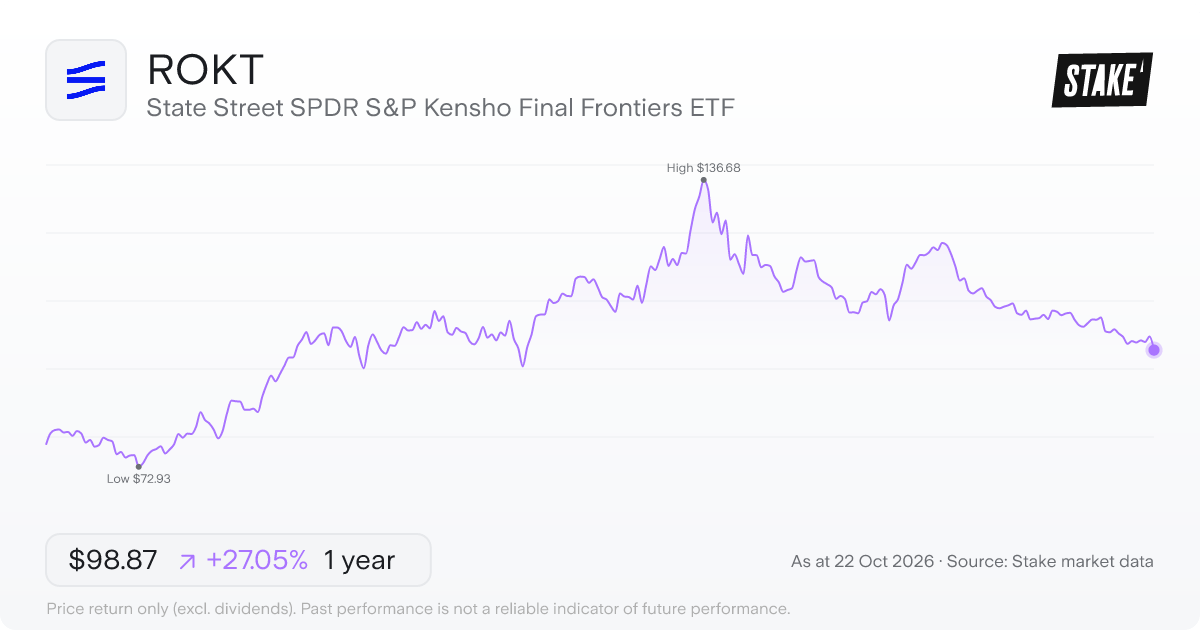
Task: Click the As at 22 Oct 2026 date text
Action: click(862, 562)
